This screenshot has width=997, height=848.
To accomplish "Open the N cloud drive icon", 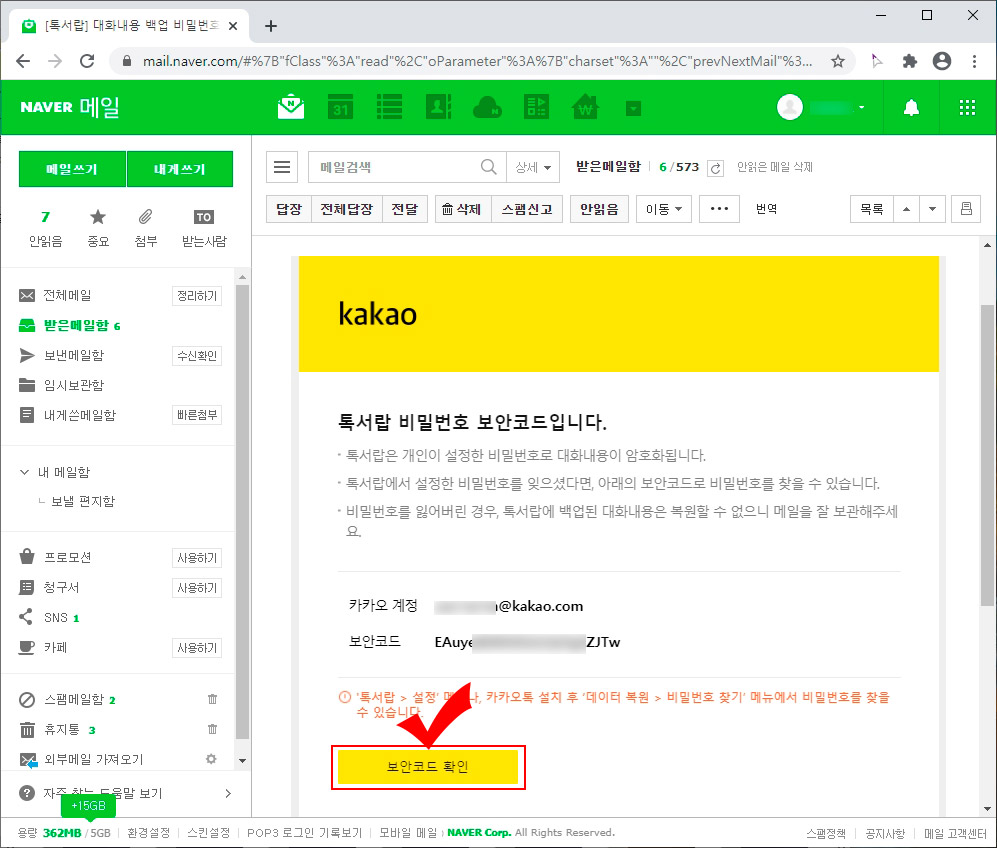I will 487,107.
